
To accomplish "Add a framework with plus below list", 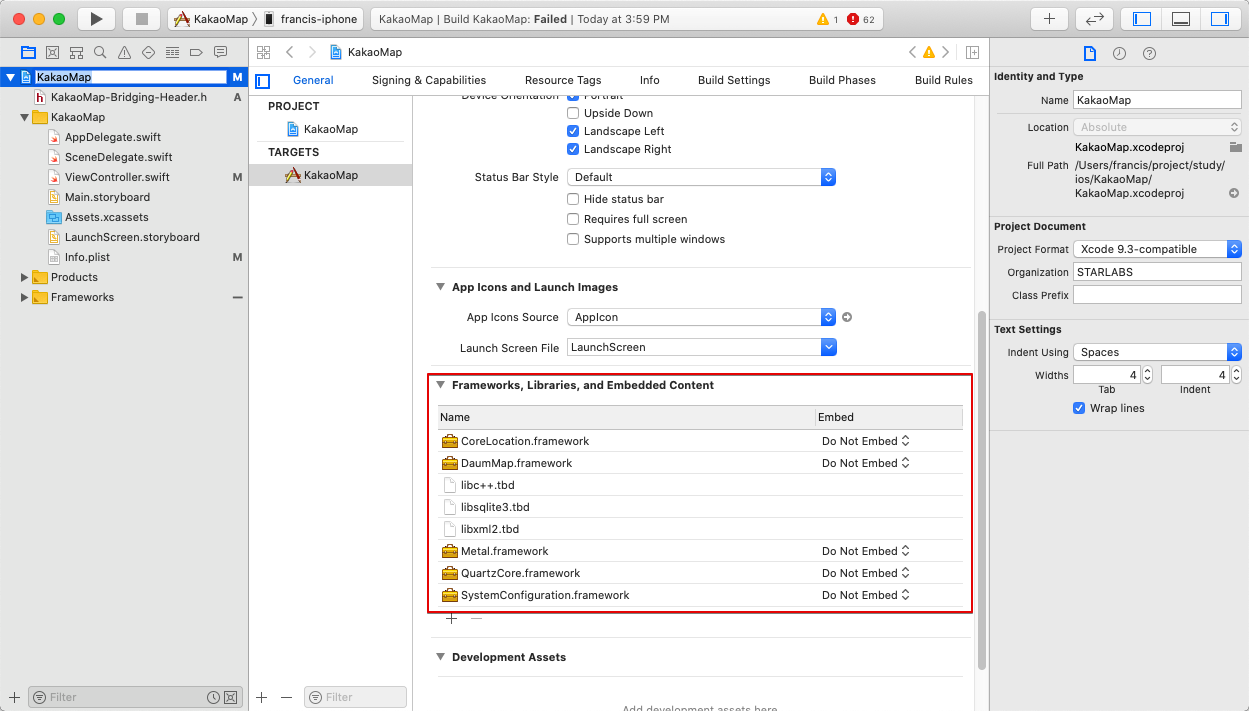I will point(452,619).
